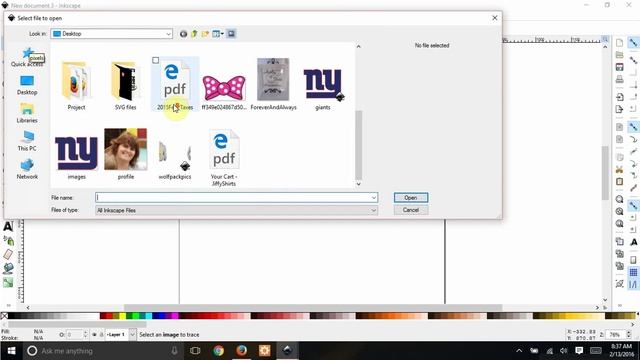Create a new folder in file dialog
The height and width of the screenshot is (360, 640).
pos(205,34)
